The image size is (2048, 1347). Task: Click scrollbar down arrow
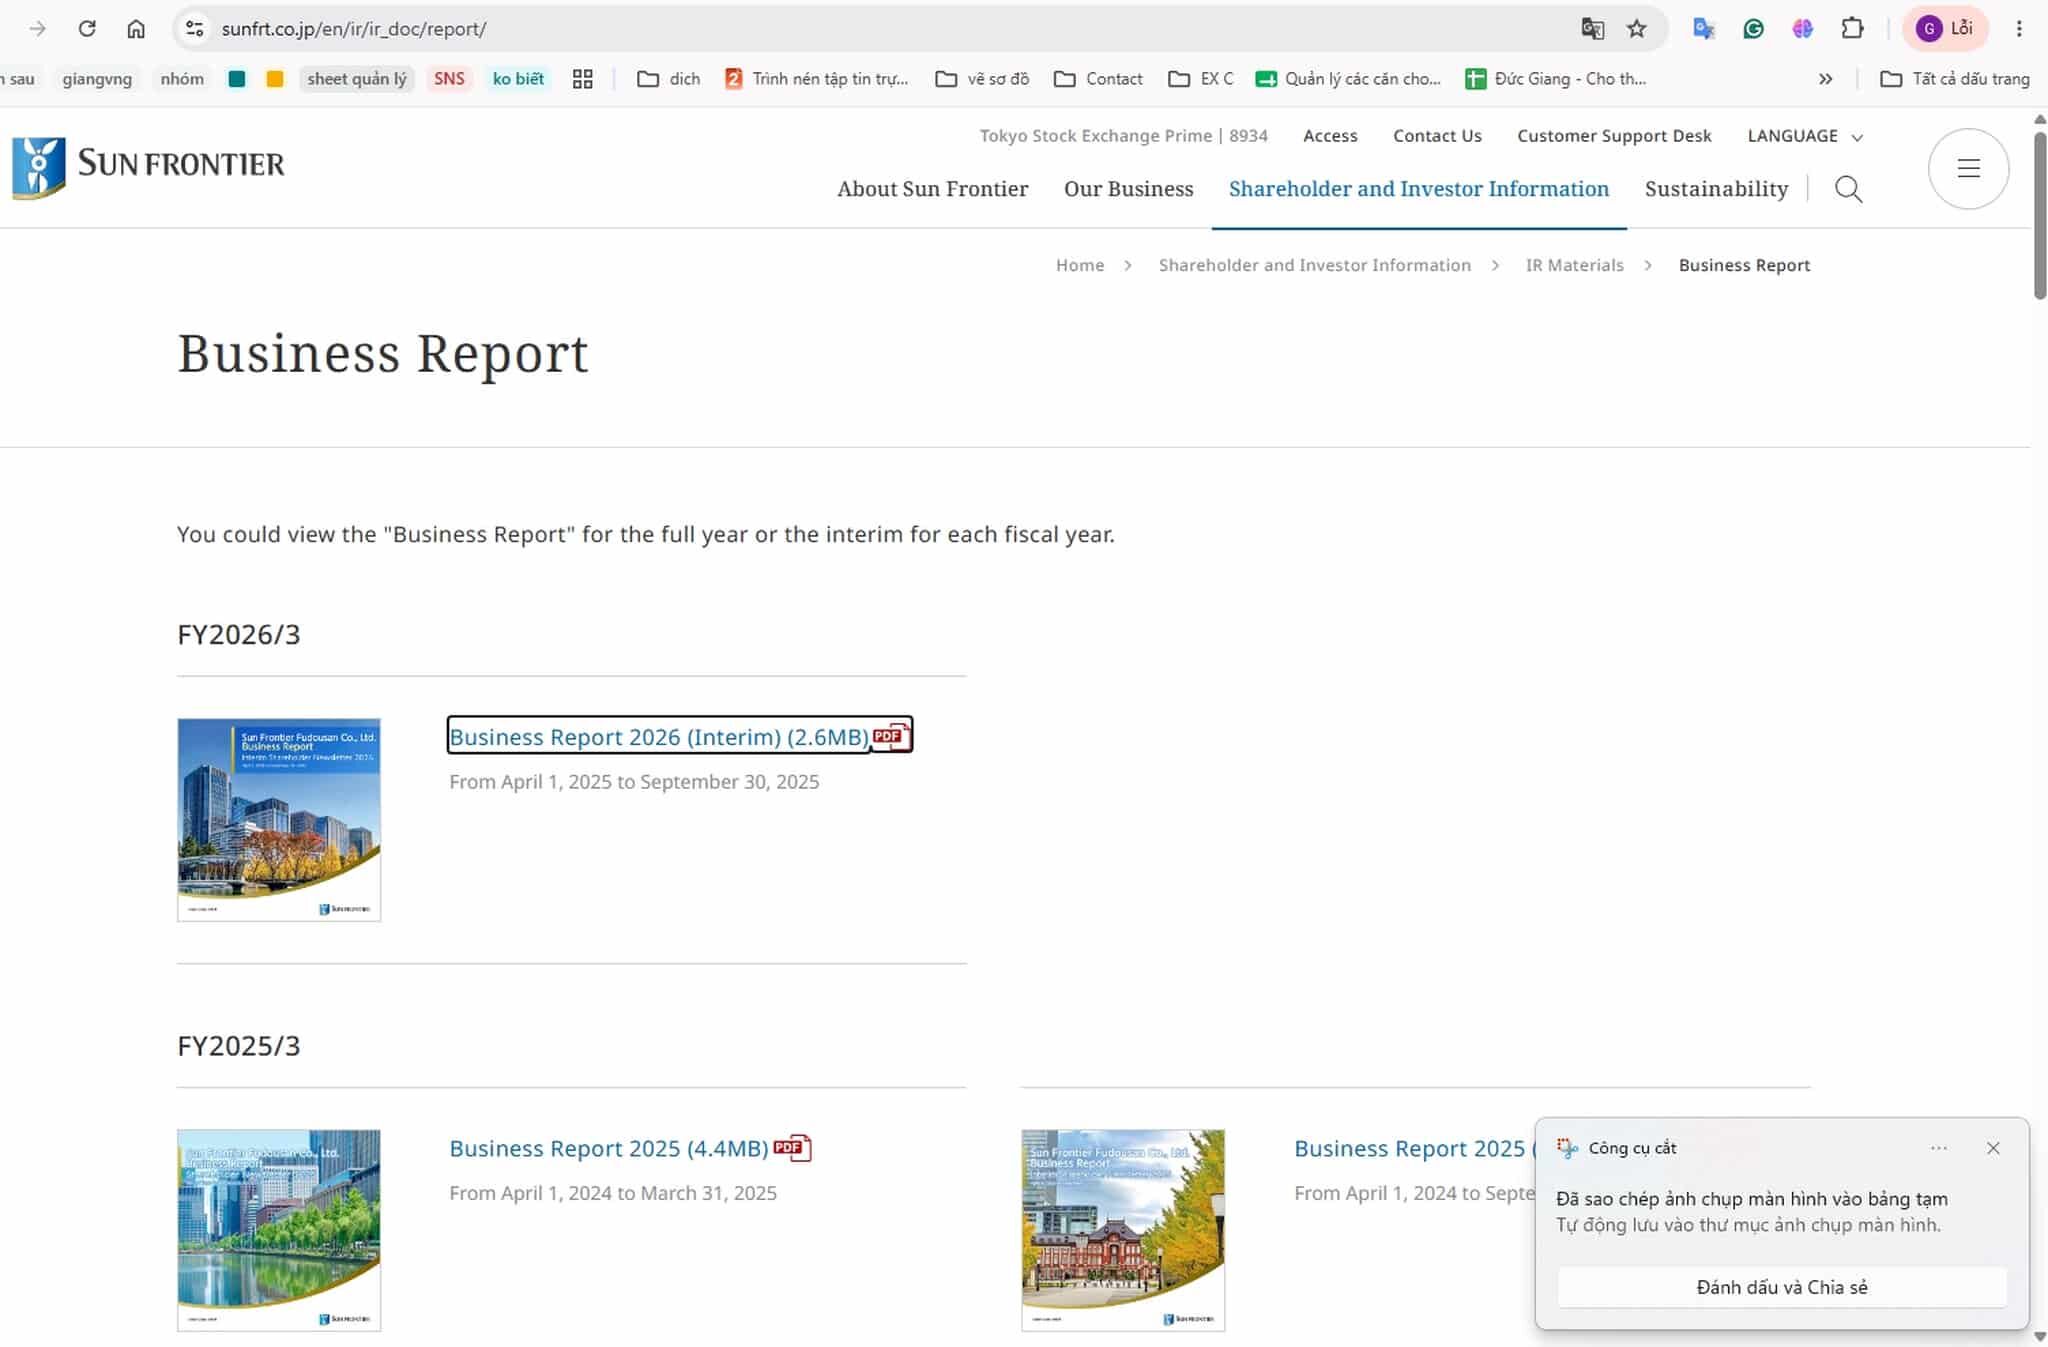pyautogui.click(x=2040, y=1336)
